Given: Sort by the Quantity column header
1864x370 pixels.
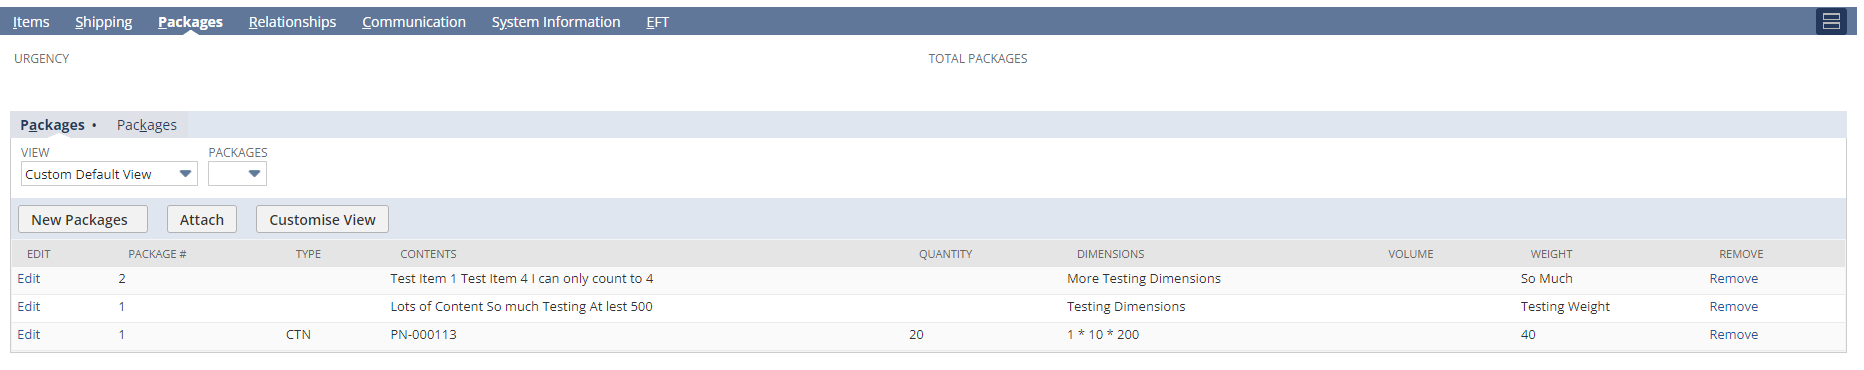Looking at the screenshot, I should (945, 254).
